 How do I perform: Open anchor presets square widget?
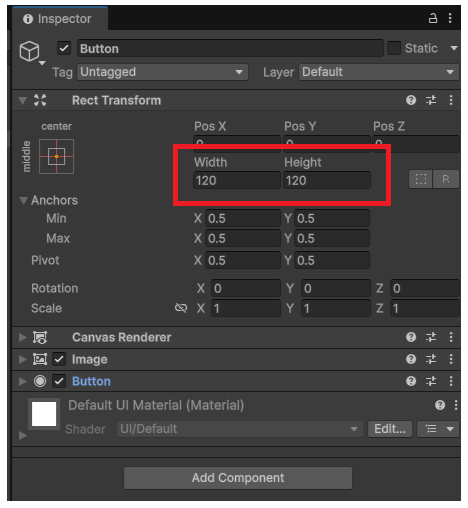point(56,156)
